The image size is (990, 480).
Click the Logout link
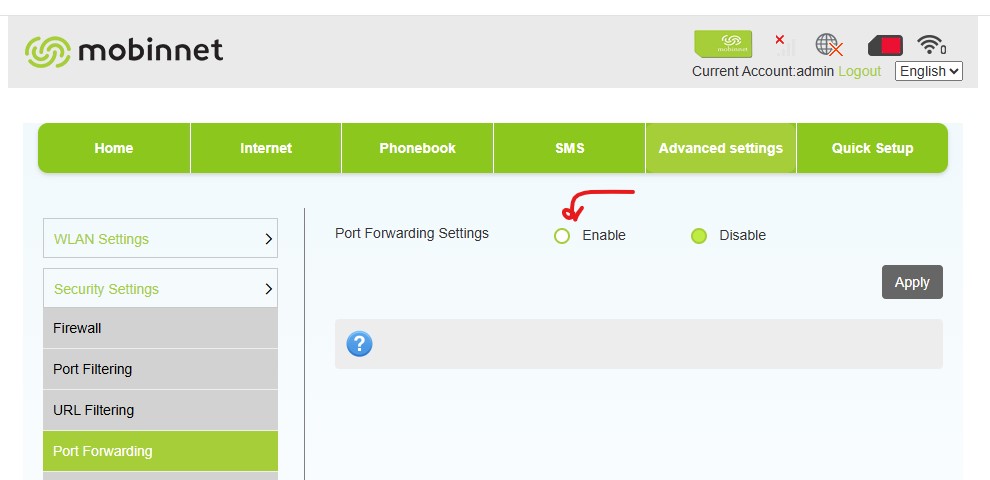coord(860,71)
